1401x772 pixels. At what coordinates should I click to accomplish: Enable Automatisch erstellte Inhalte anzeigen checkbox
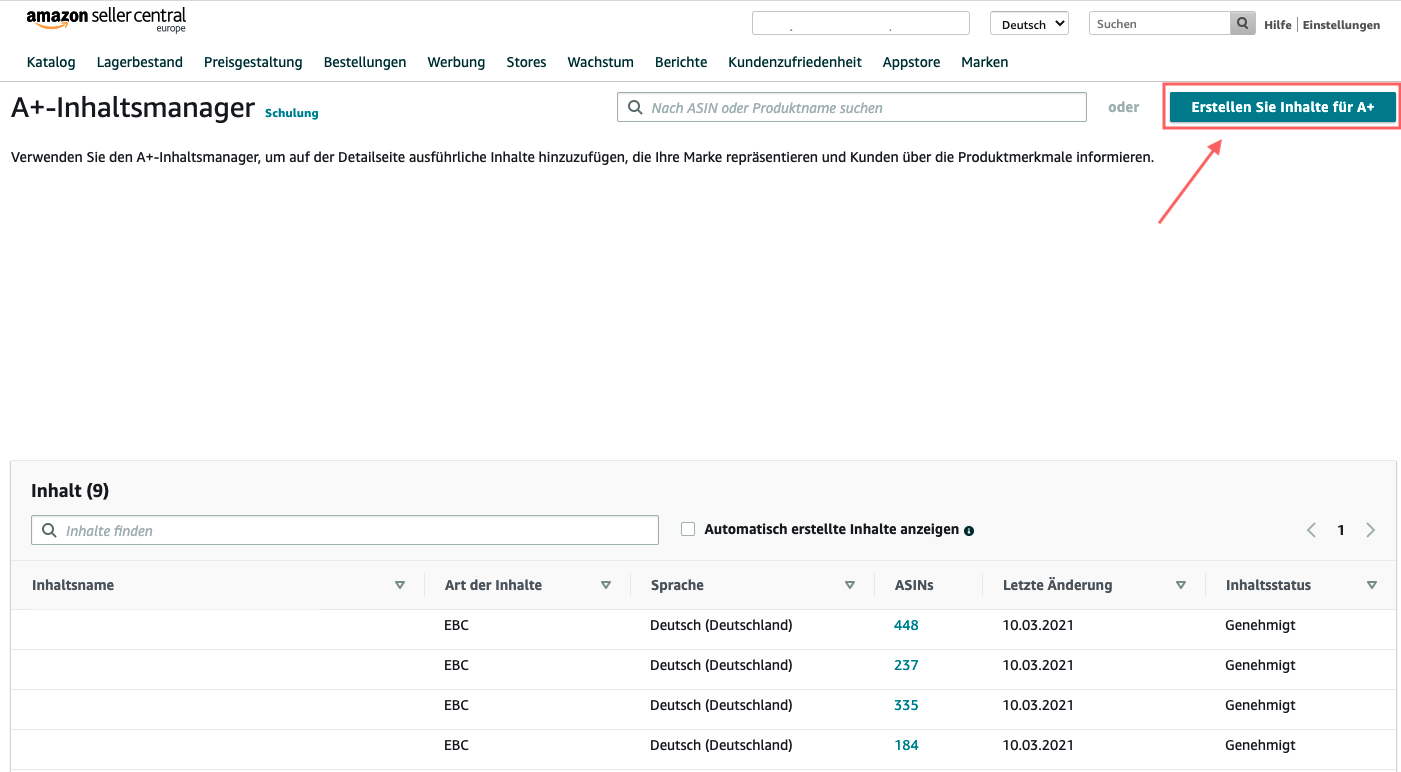coord(688,529)
